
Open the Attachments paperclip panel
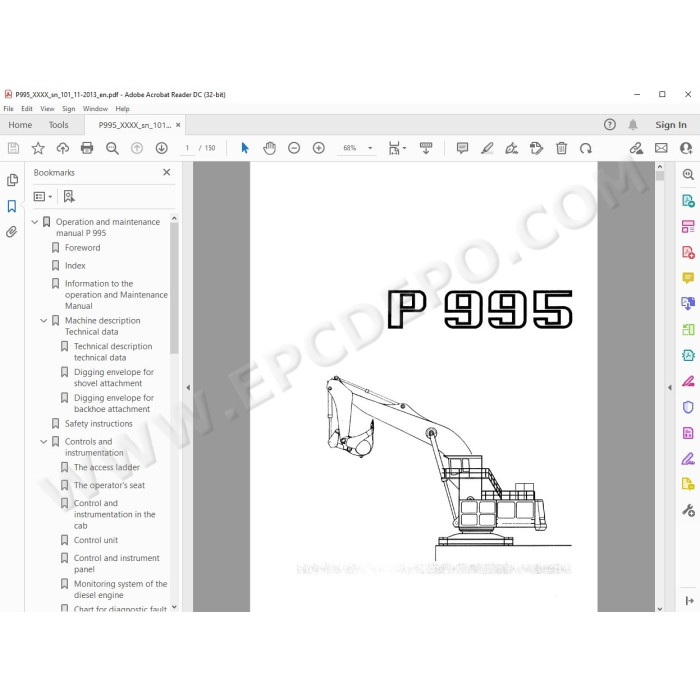(x=12, y=232)
